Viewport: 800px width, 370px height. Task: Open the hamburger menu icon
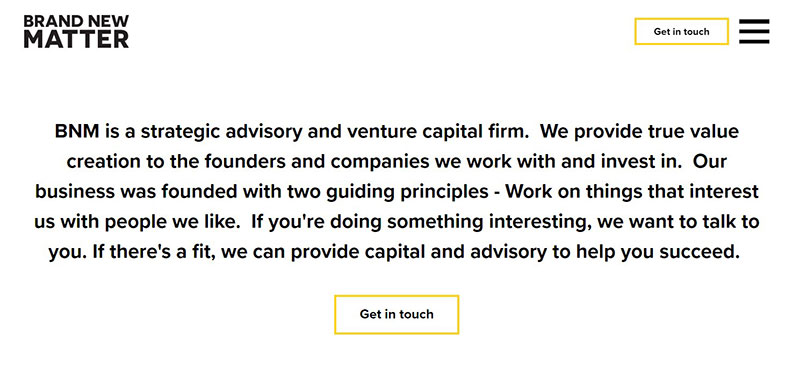click(x=754, y=31)
